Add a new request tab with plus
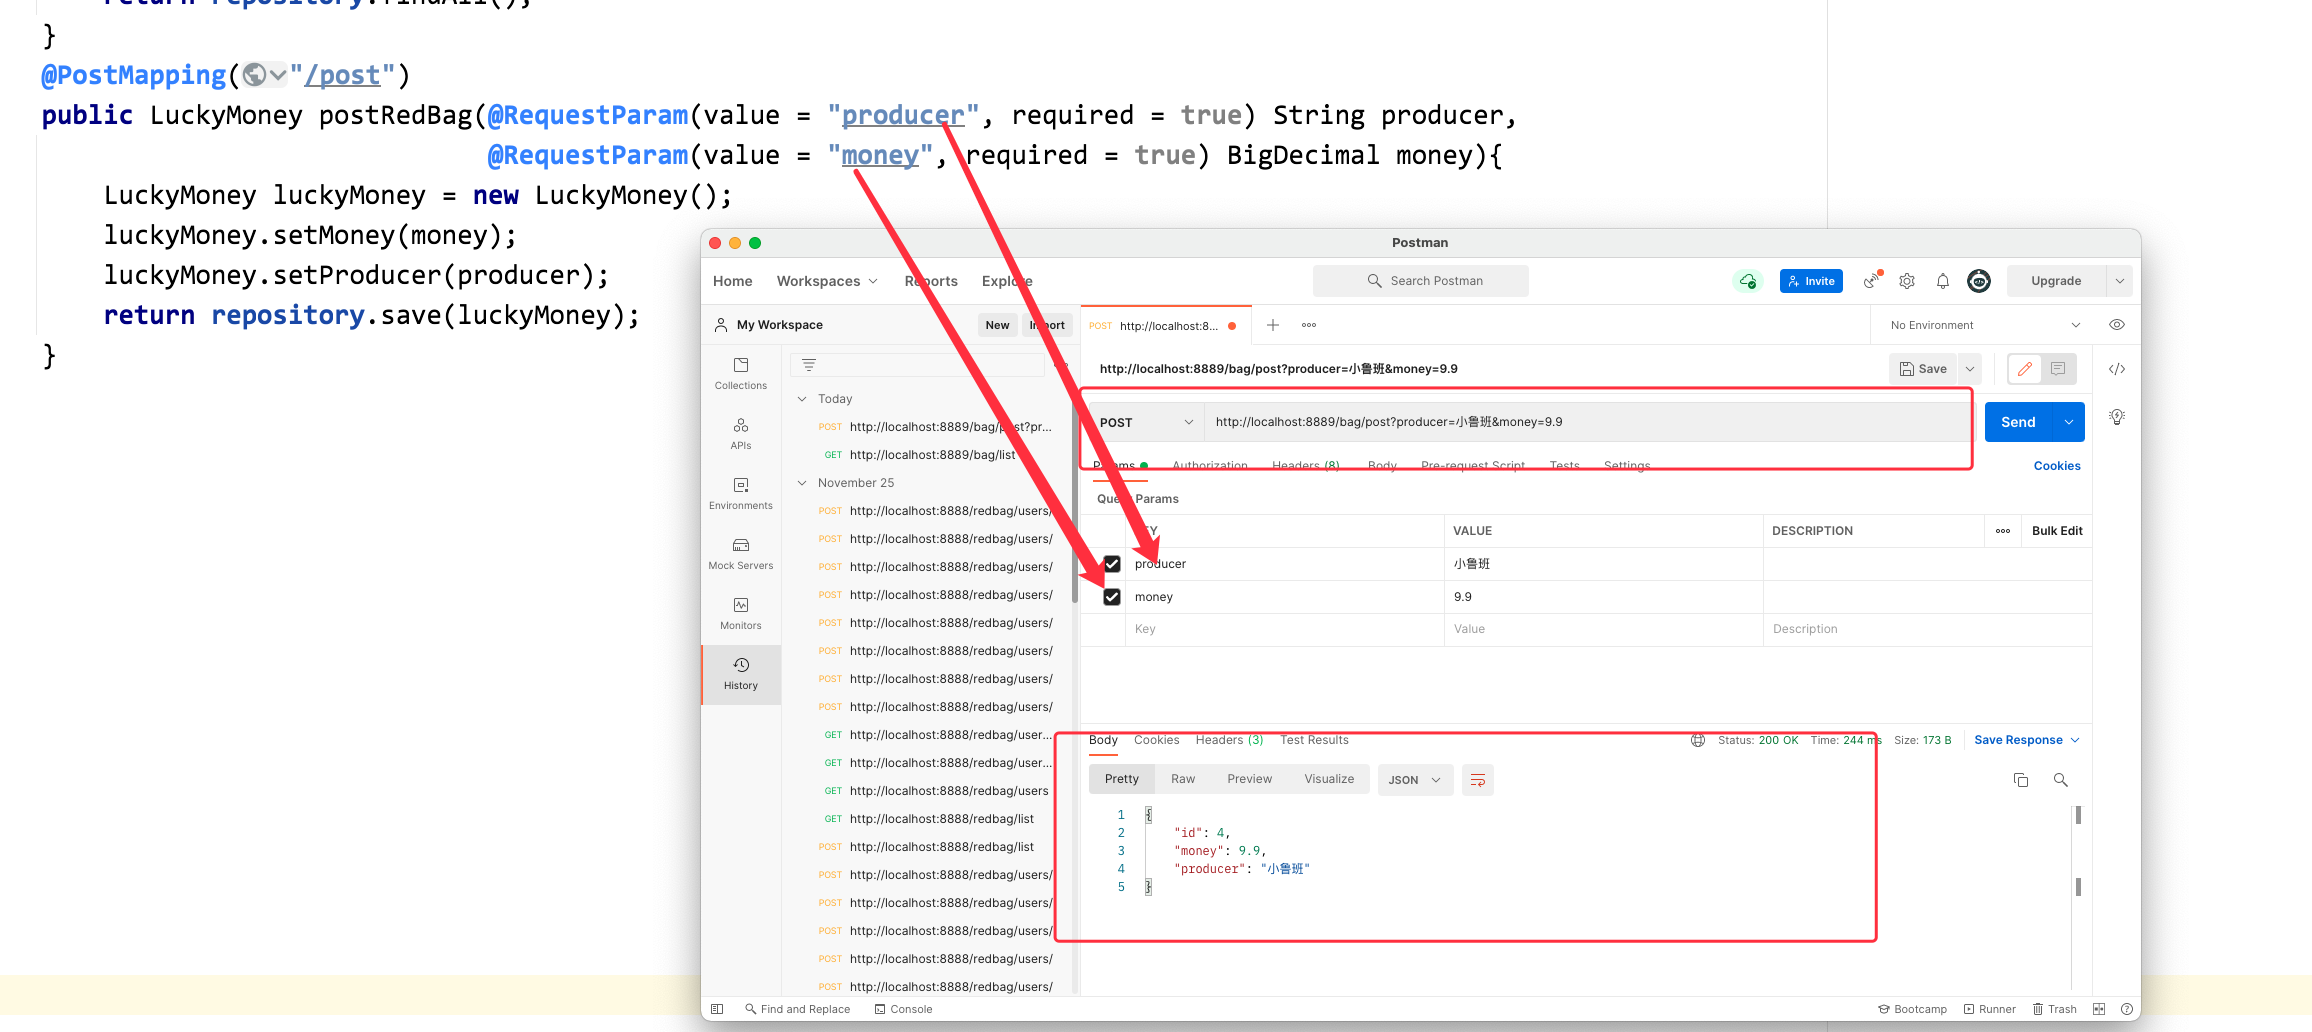The height and width of the screenshot is (1032, 2312). point(1273,325)
